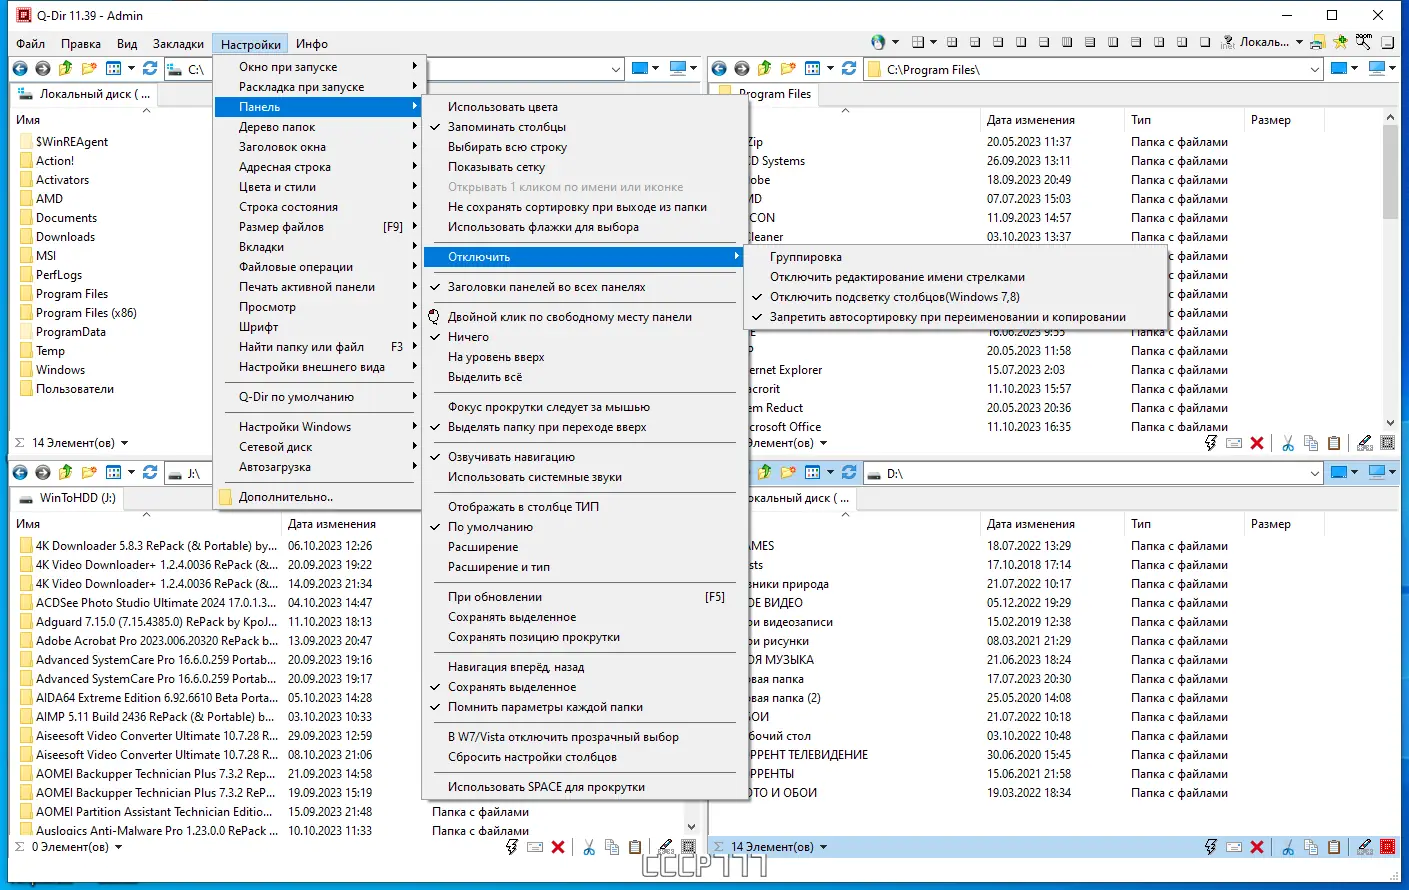1409x890 pixels.
Task: Go up one folder in J:\ pane
Action: [x=65, y=473]
